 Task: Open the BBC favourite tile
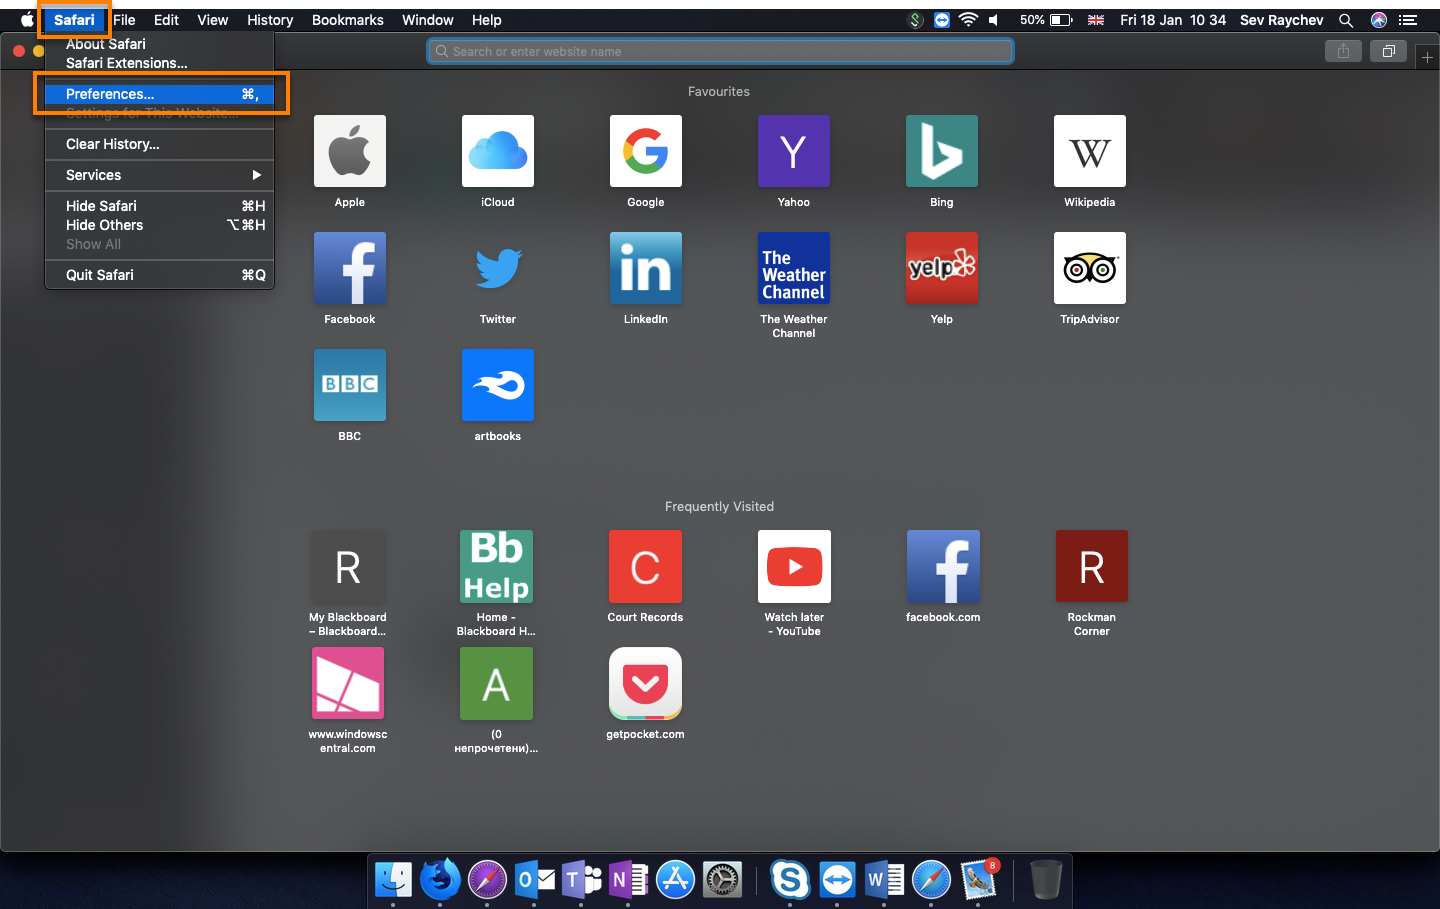tap(350, 385)
